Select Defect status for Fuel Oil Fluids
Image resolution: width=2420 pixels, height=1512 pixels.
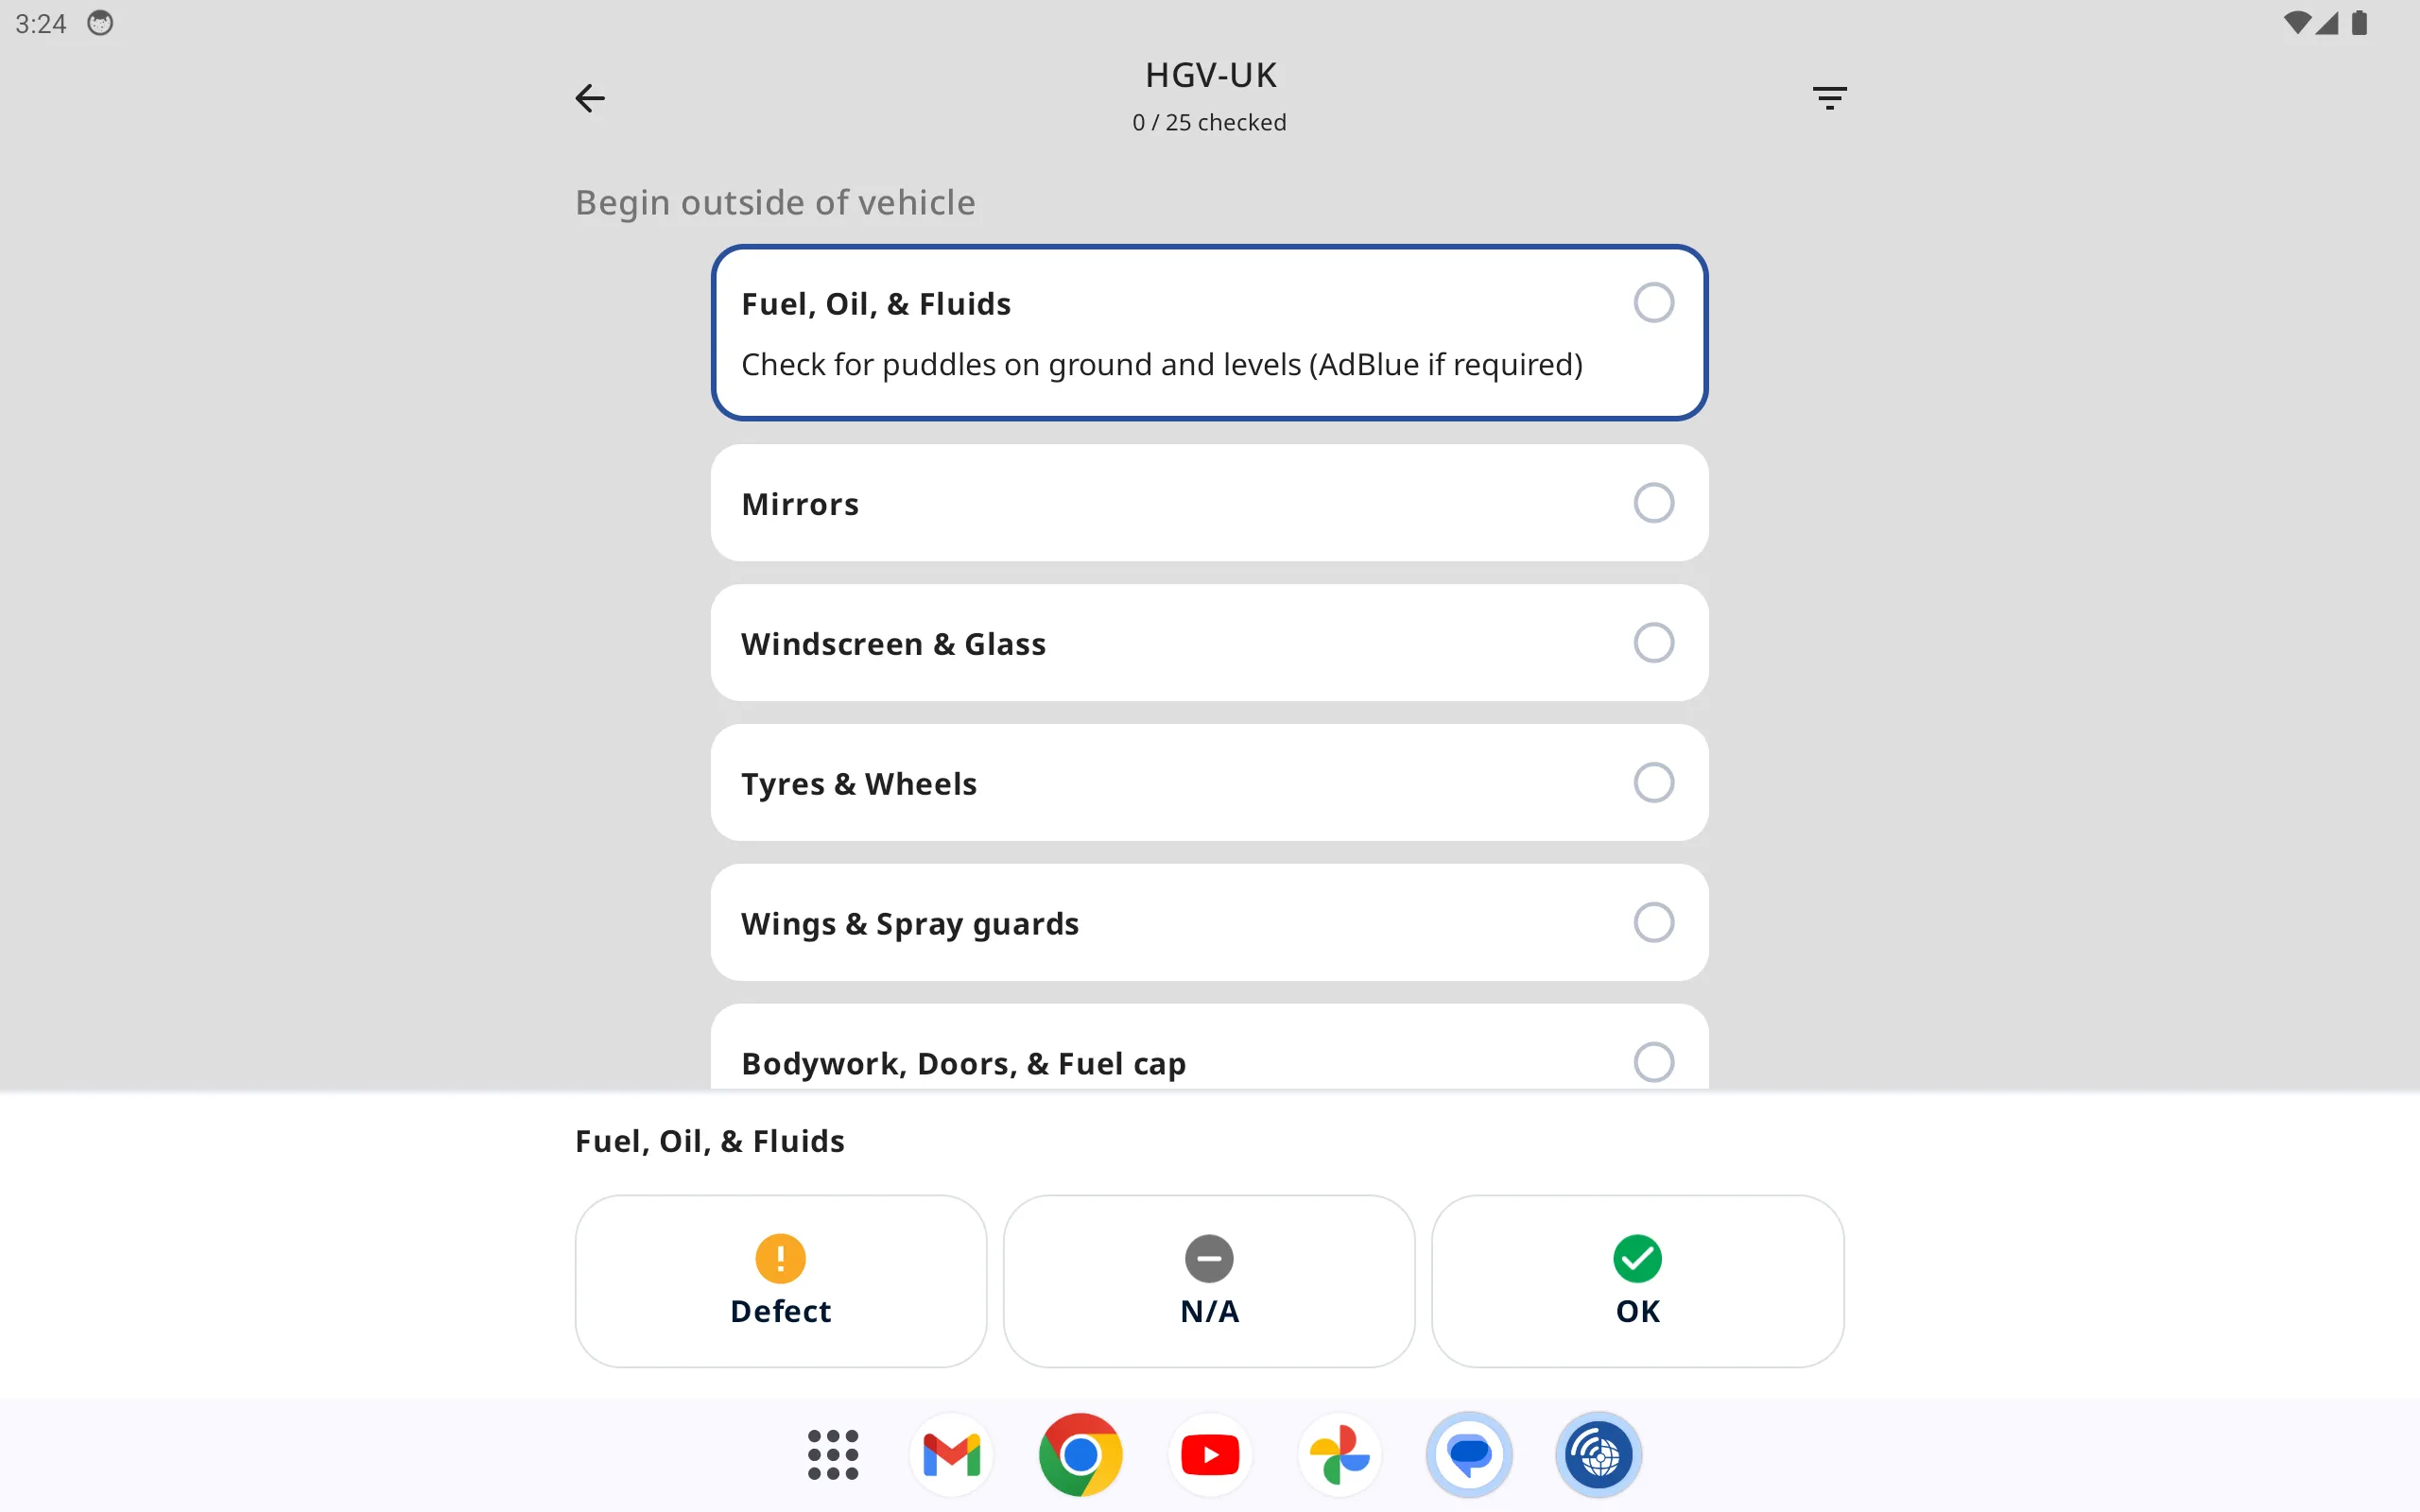click(x=781, y=1280)
